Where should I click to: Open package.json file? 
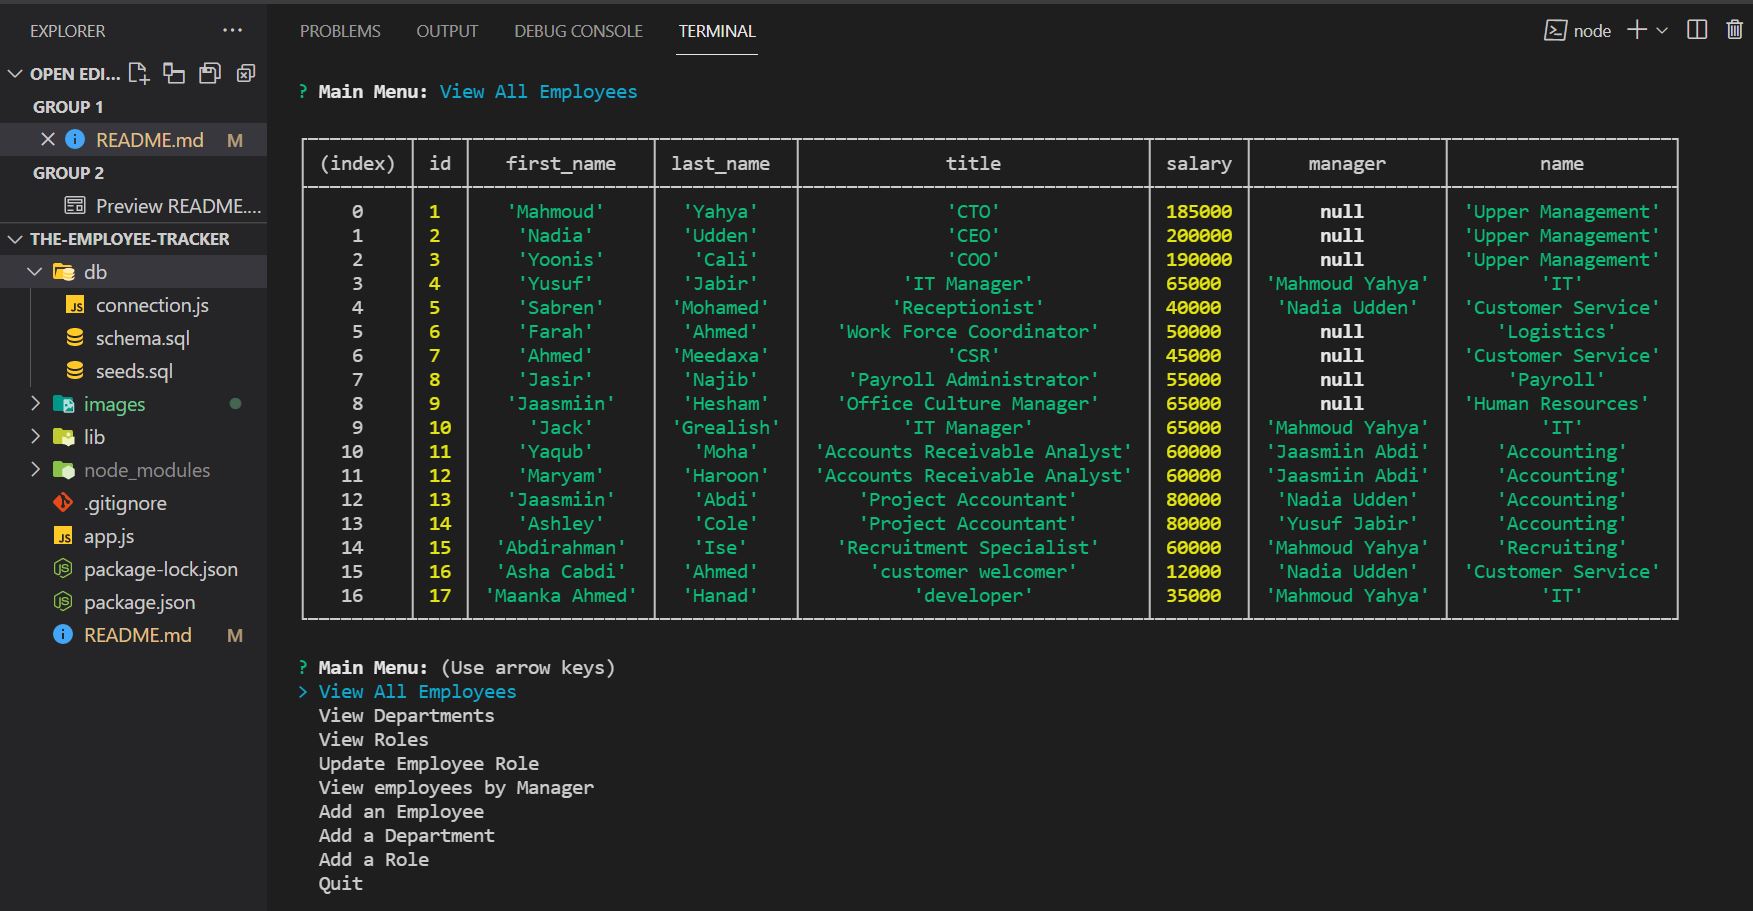(139, 602)
